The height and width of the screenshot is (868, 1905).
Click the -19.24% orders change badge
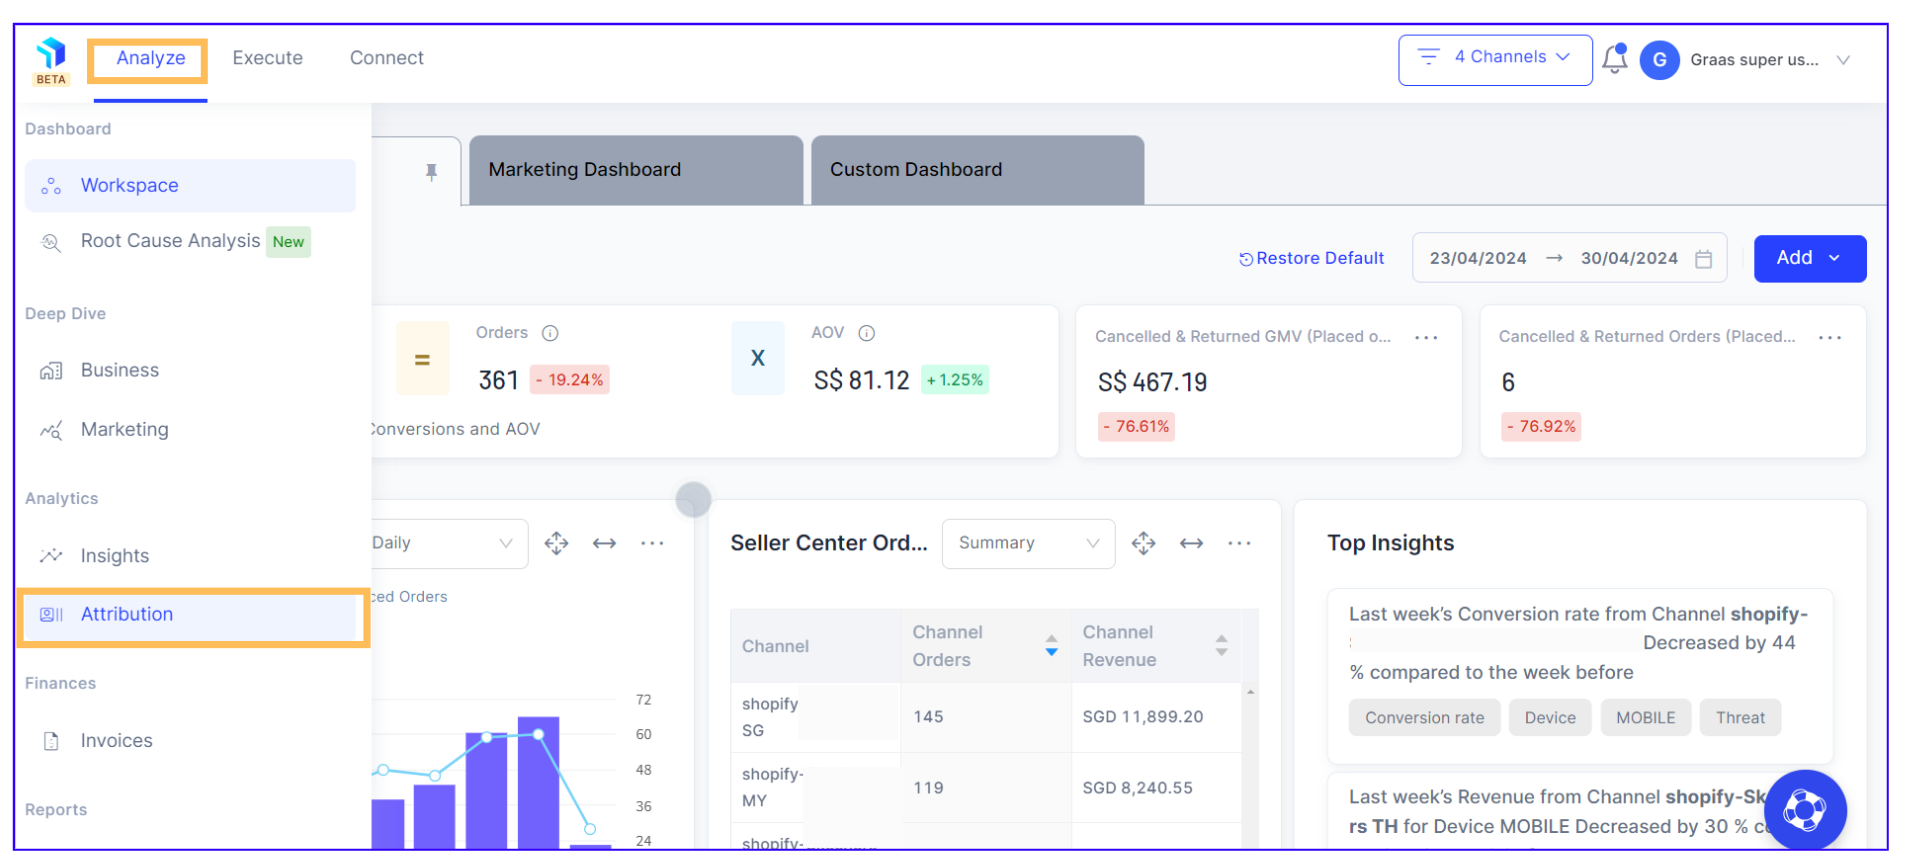pyautogui.click(x=570, y=381)
